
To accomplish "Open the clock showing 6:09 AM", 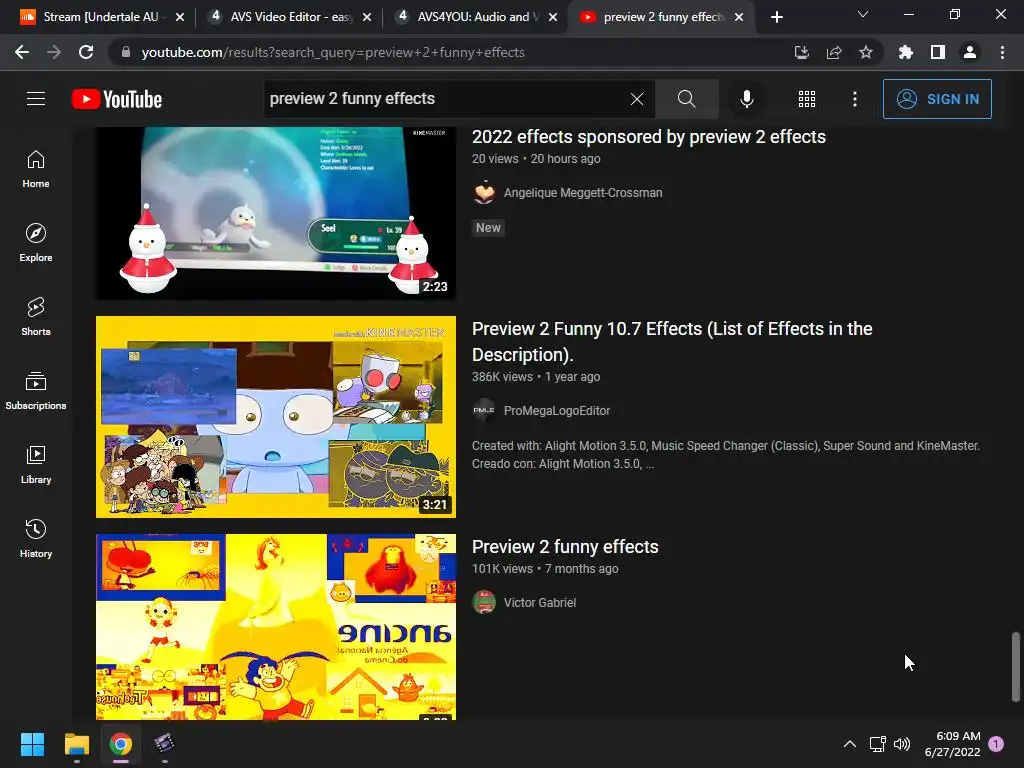I will click(952, 744).
